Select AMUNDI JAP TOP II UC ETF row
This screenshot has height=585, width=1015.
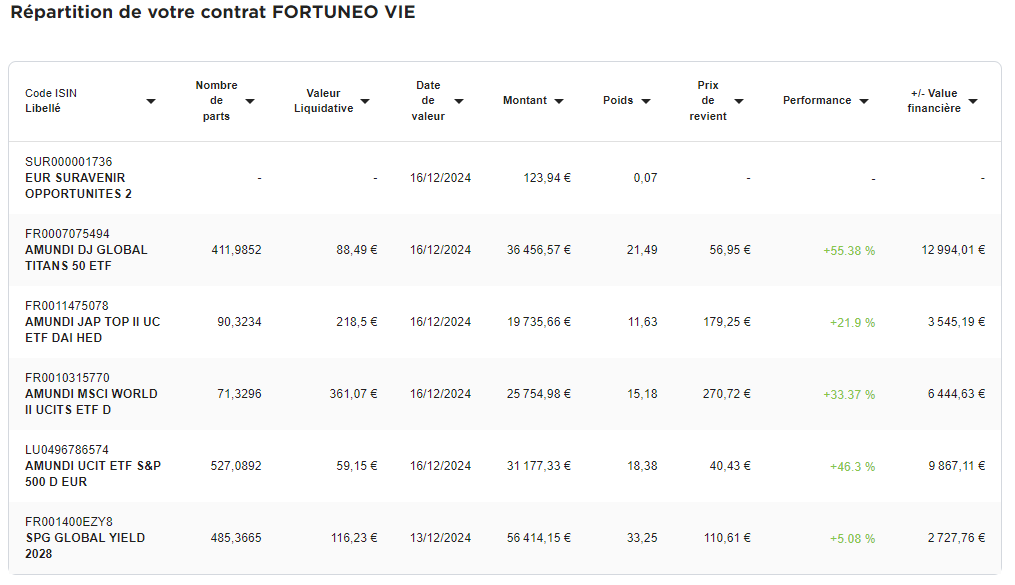click(x=505, y=322)
